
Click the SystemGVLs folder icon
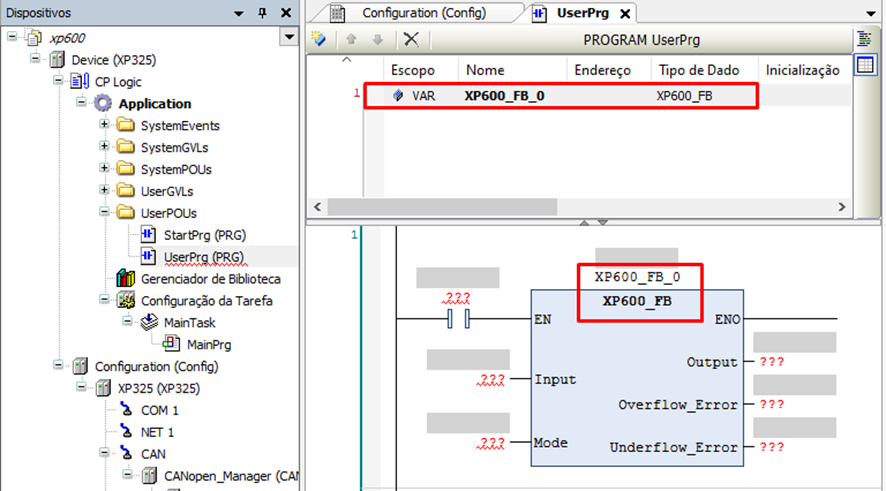(x=125, y=147)
